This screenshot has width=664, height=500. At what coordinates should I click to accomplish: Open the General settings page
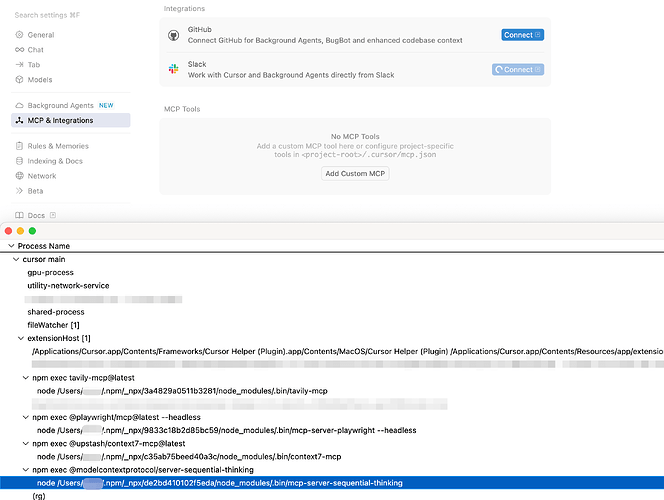point(41,35)
